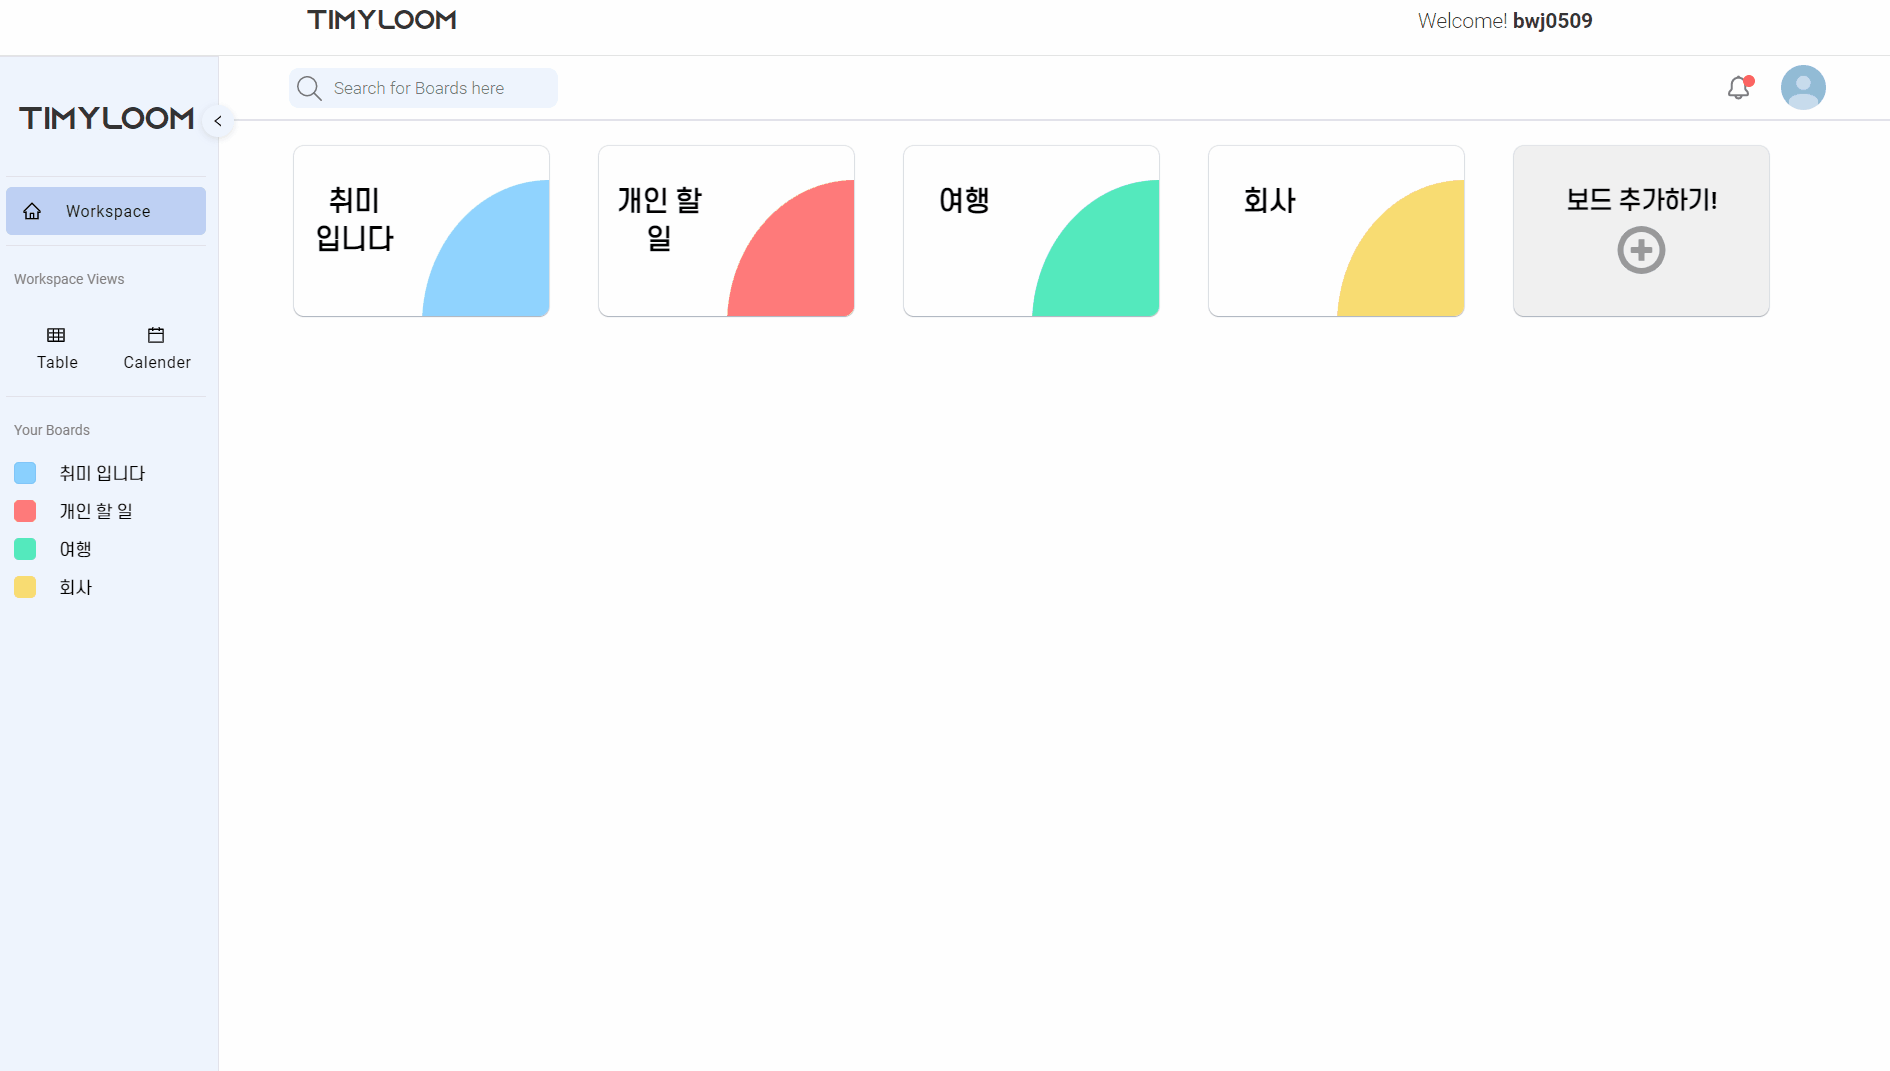Expand the Your Boards section
The height and width of the screenshot is (1071, 1890).
pos(51,430)
